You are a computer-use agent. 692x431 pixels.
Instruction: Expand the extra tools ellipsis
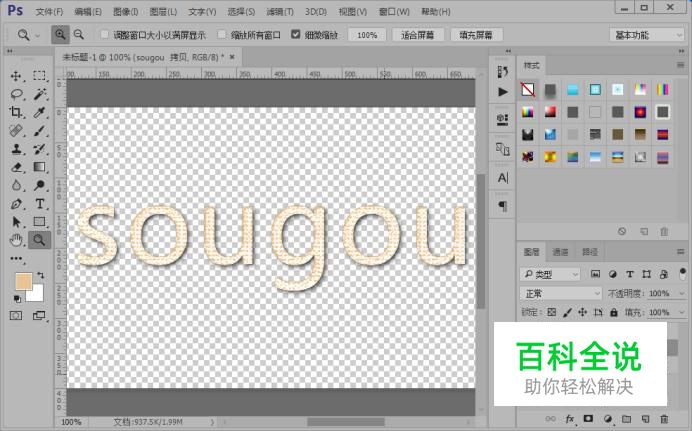[16, 259]
